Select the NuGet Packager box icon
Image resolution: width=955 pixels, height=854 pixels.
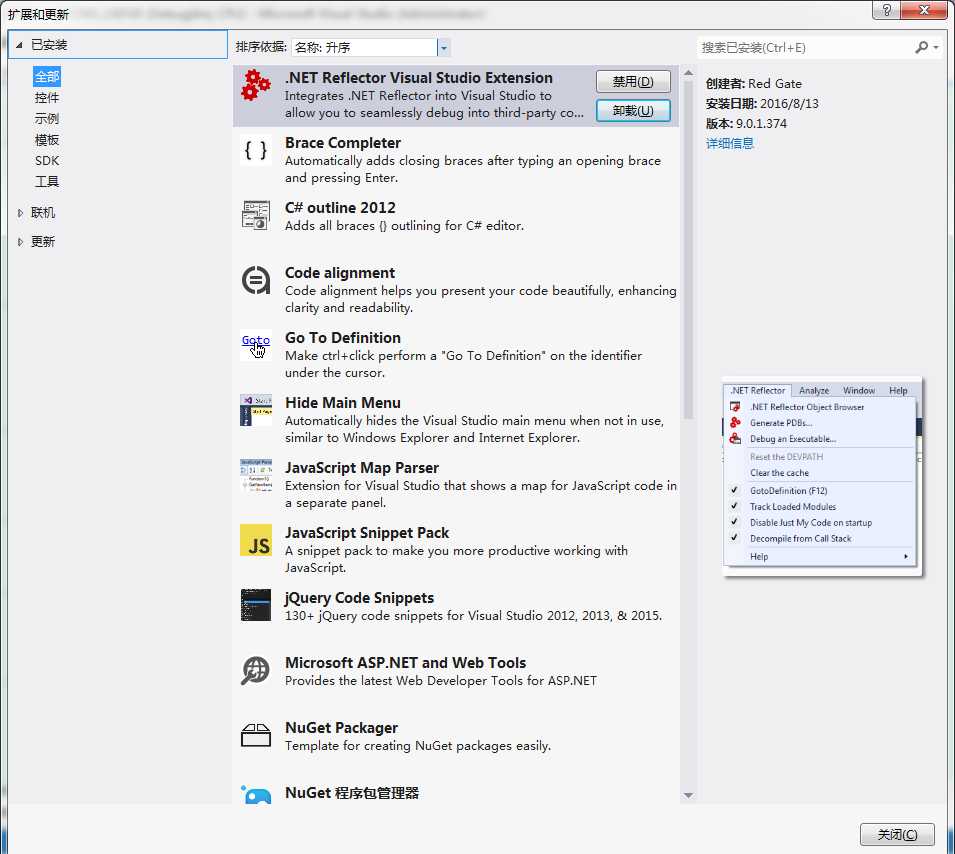pyautogui.click(x=256, y=735)
